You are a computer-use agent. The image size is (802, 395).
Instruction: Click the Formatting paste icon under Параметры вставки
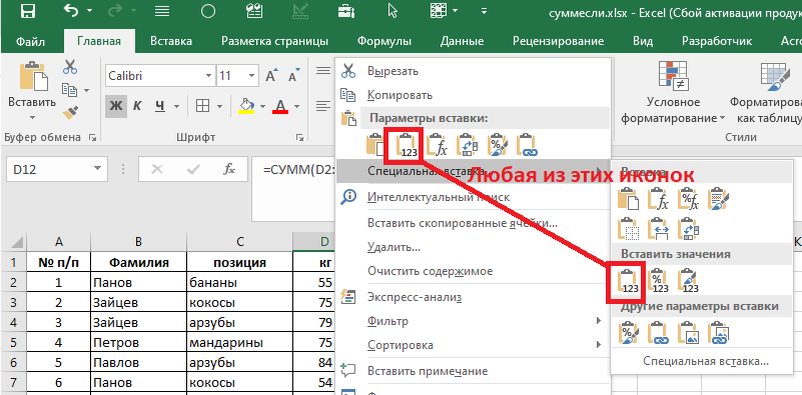tap(497, 145)
